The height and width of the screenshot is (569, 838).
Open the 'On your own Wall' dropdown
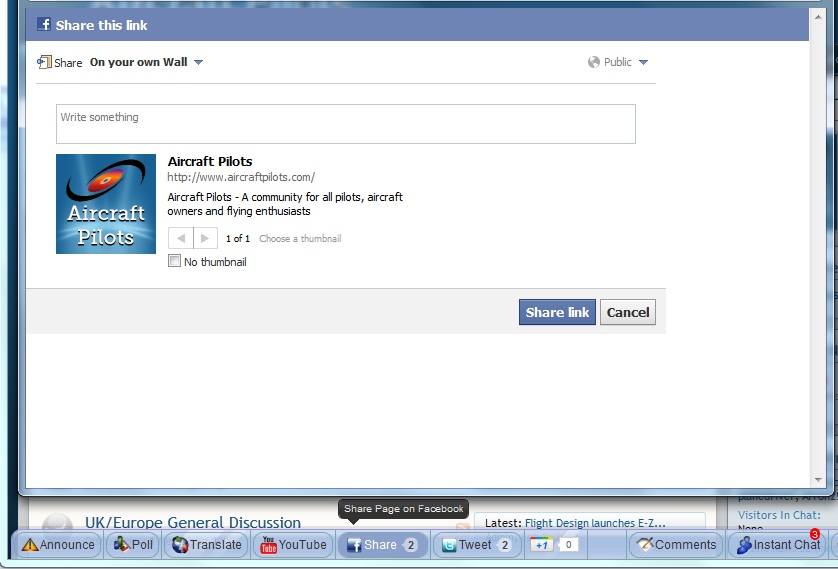coord(146,62)
